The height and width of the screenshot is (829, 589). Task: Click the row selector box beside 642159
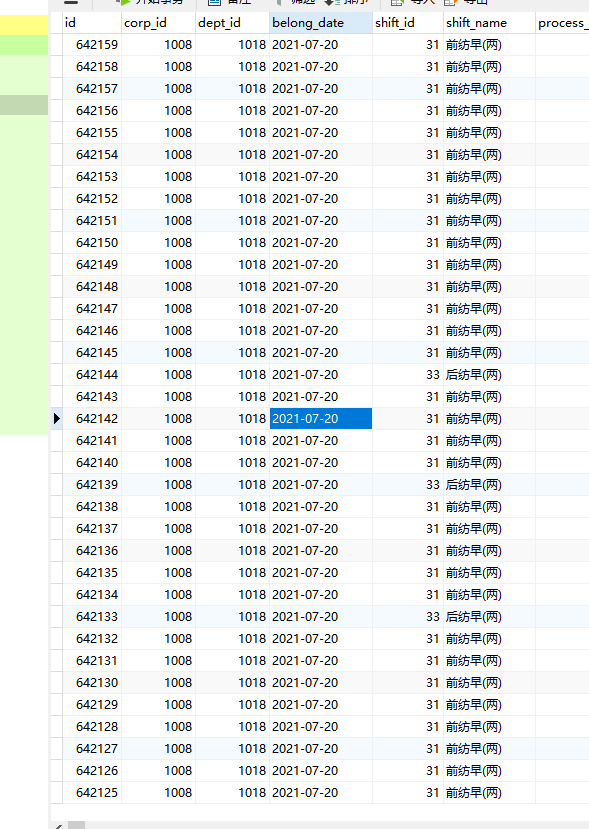coord(57,45)
